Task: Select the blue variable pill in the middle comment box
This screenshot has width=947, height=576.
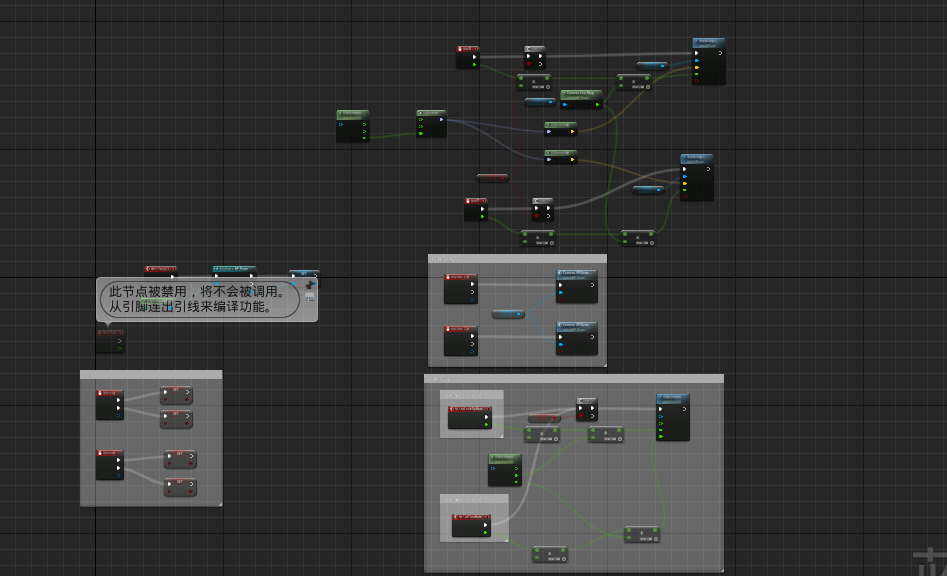Action: (x=508, y=314)
